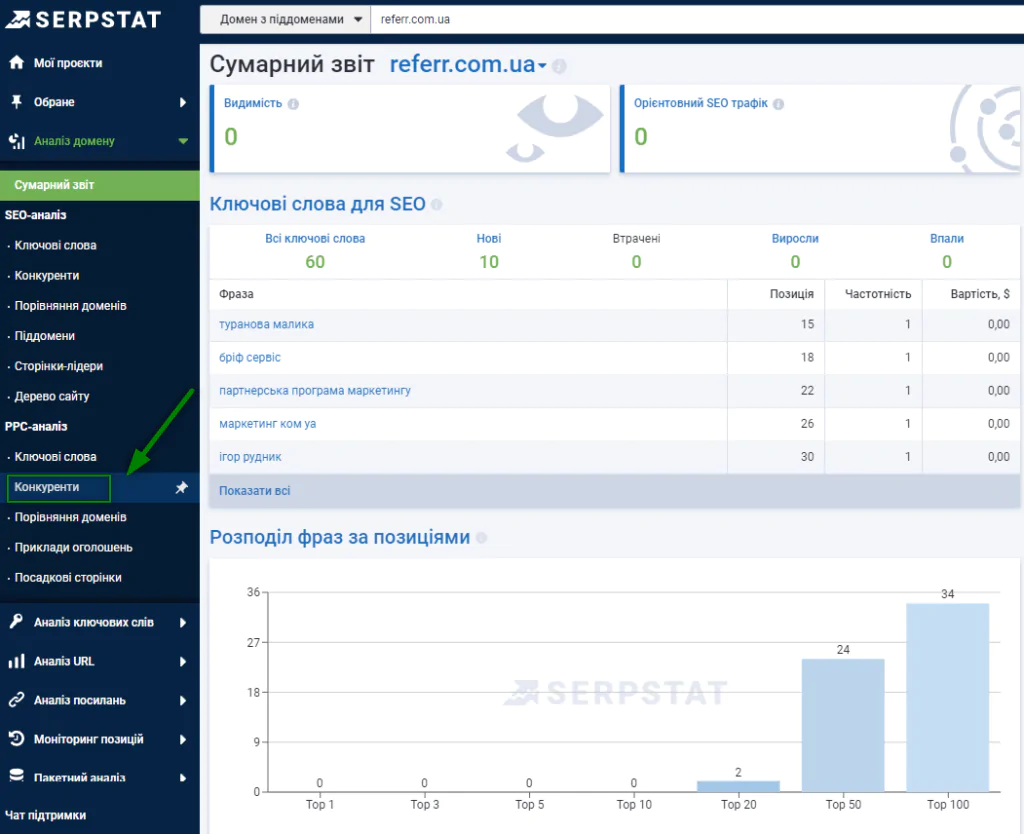The width and height of the screenshot is (1024, 834).
Task: Click the Розподіл фраз за позиціями heading
Action: 340,537
